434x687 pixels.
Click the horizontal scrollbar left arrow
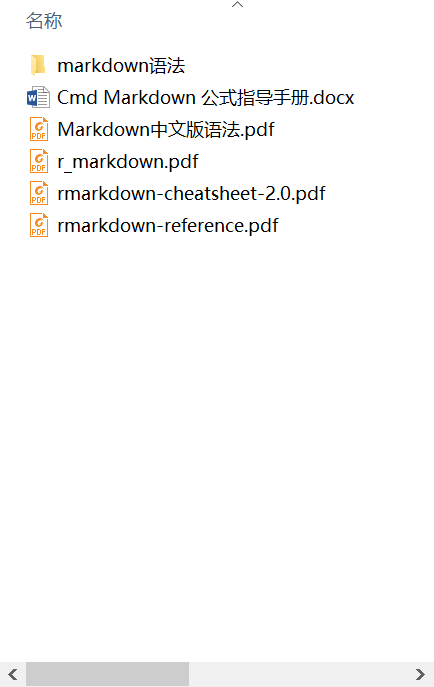[x=13, y=674]
